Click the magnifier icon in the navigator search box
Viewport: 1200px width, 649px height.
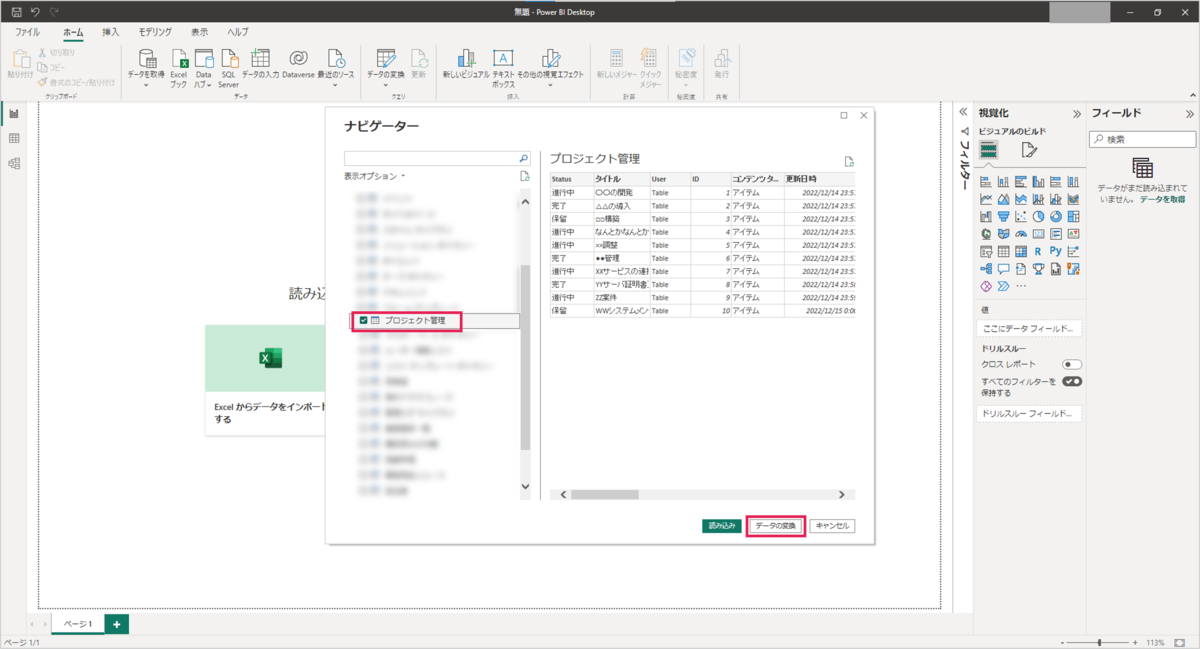(523, 158)
